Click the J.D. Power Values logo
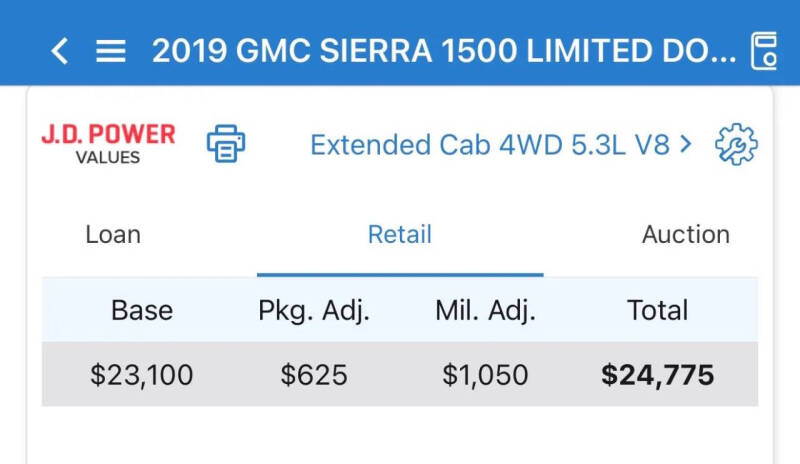800x464 pixels. point(108,144)
